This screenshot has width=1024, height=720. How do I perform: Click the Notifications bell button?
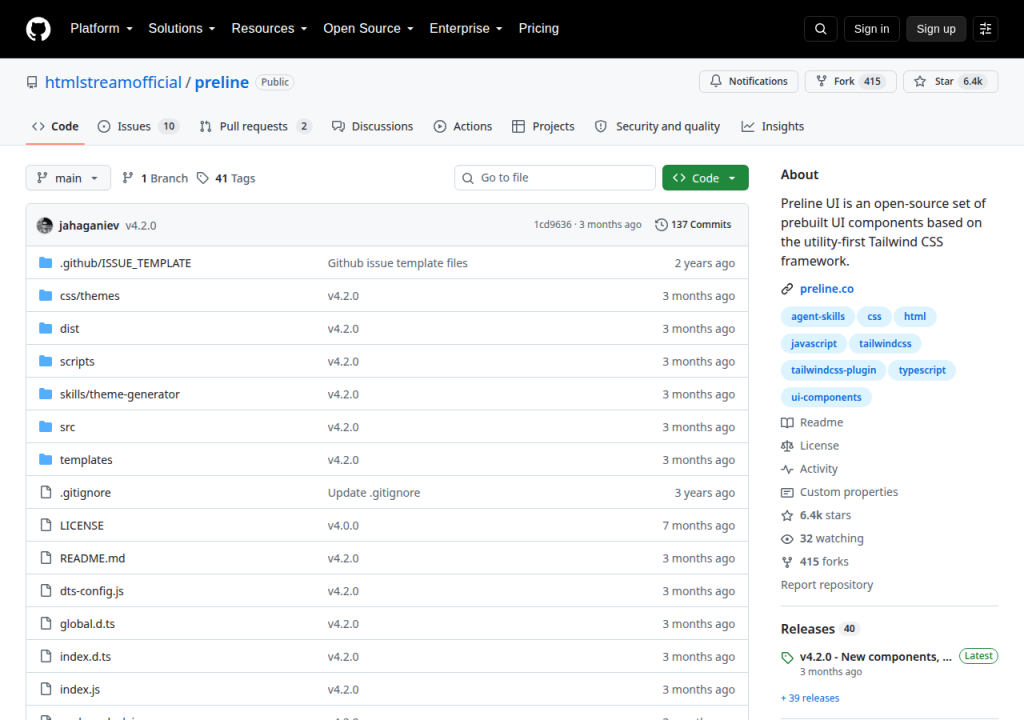[x=748, y=82]
